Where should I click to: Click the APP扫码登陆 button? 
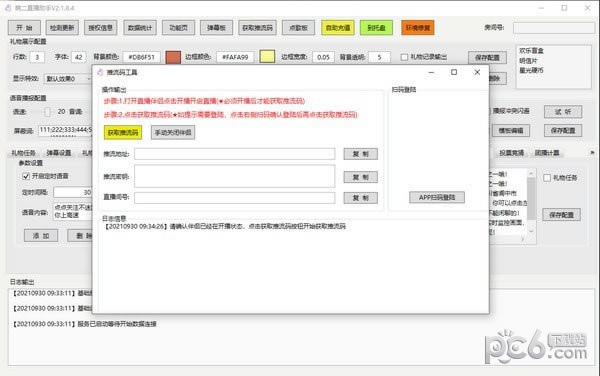coord(437,197)
